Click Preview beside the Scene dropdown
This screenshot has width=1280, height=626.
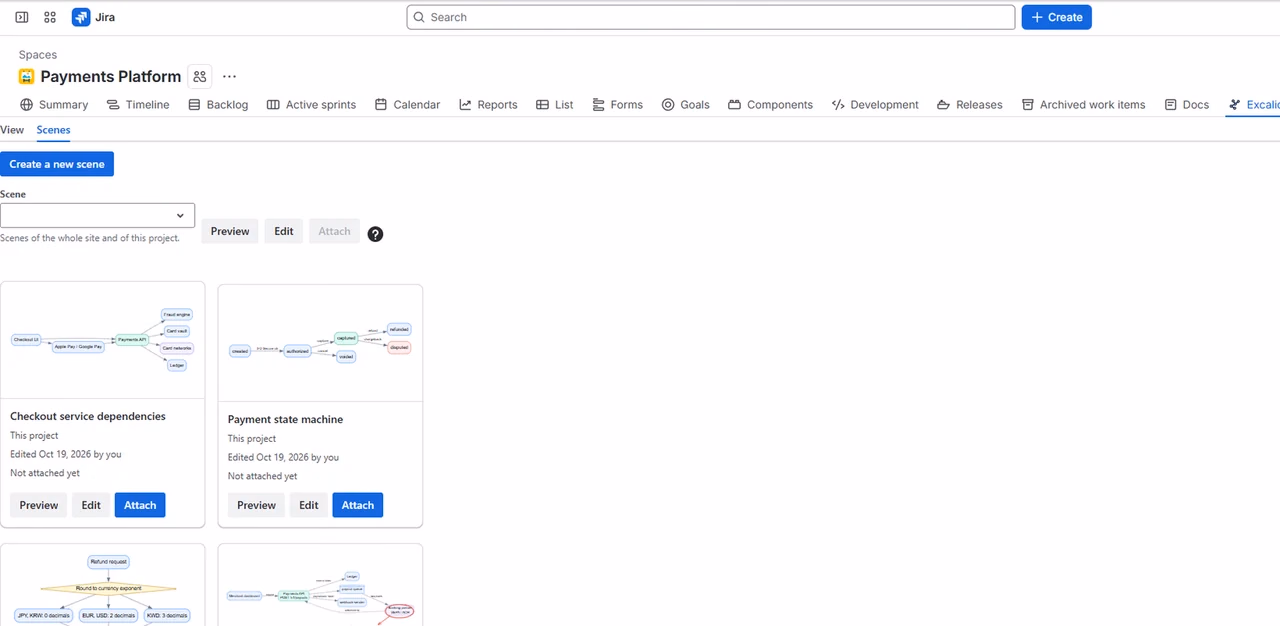pos(230,231)
